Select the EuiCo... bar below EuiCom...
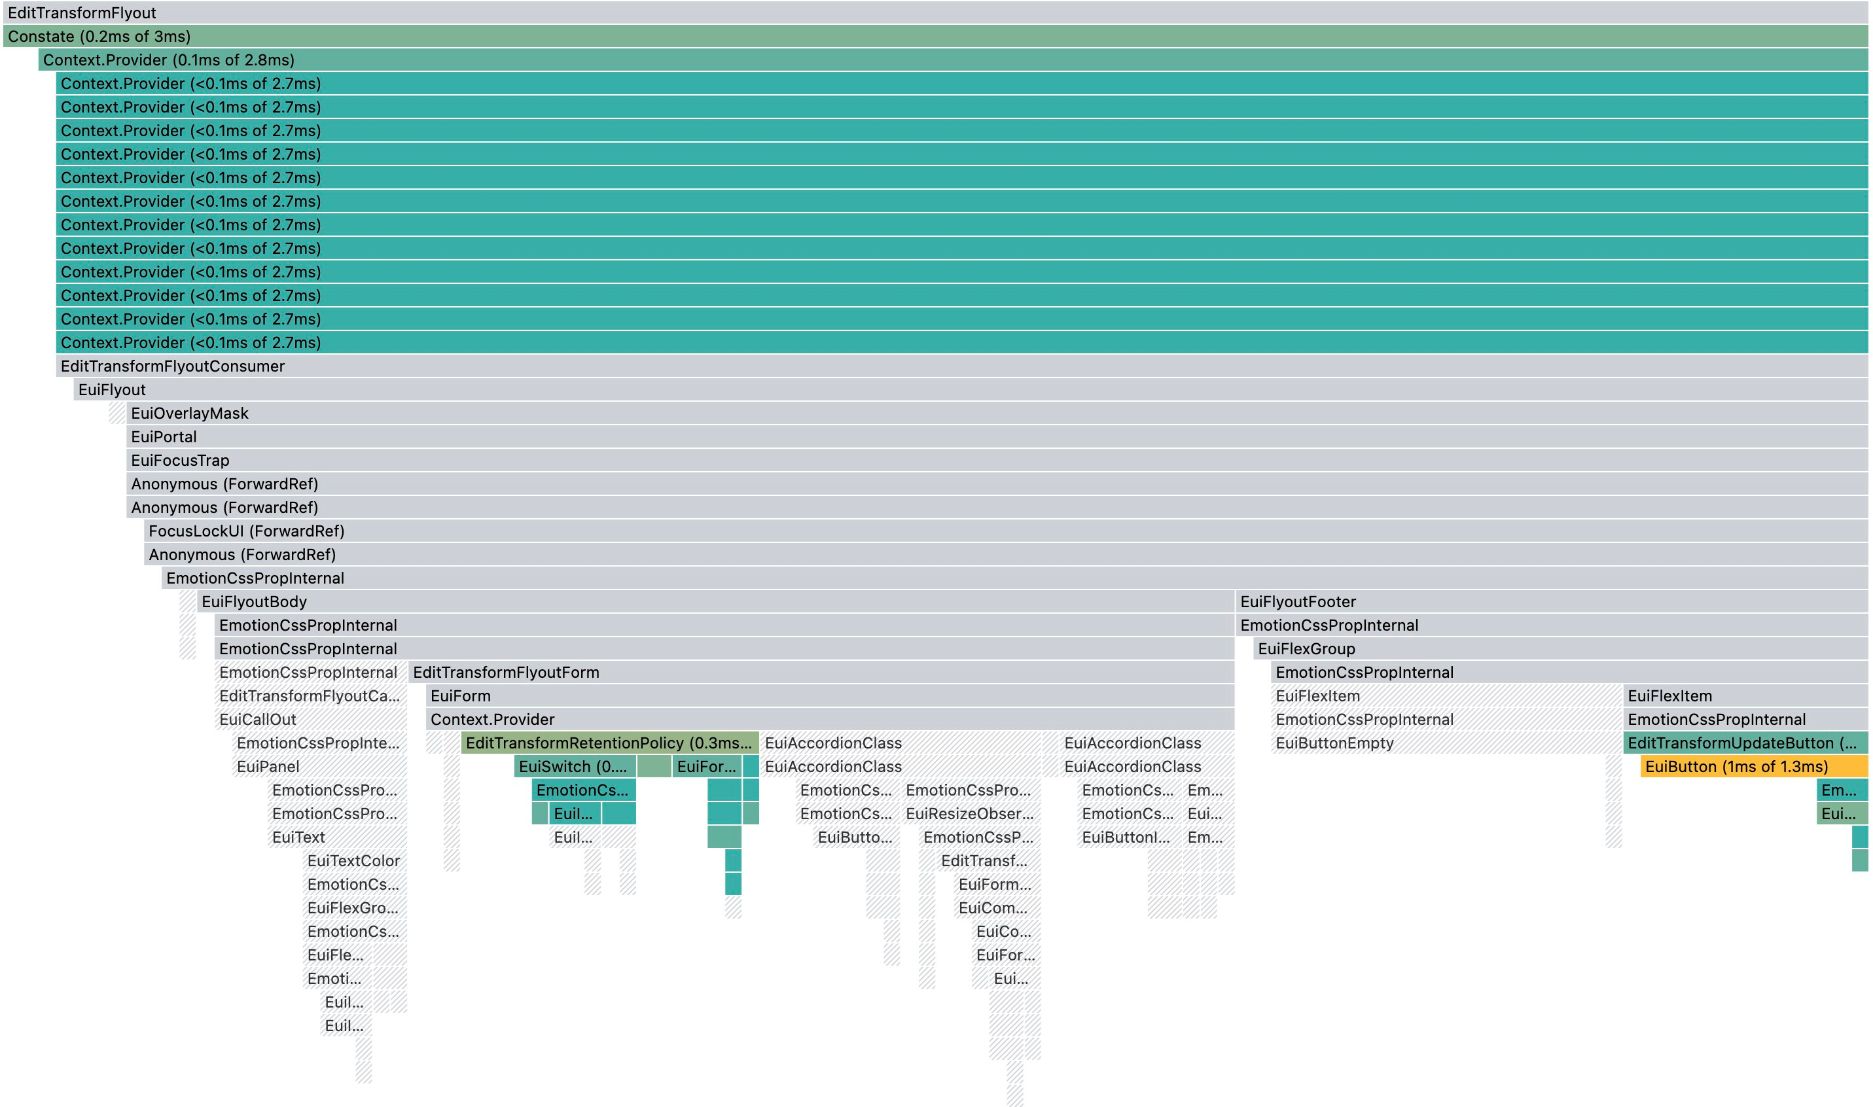Screen dimensions: 1873x1107 (1006, 931)
